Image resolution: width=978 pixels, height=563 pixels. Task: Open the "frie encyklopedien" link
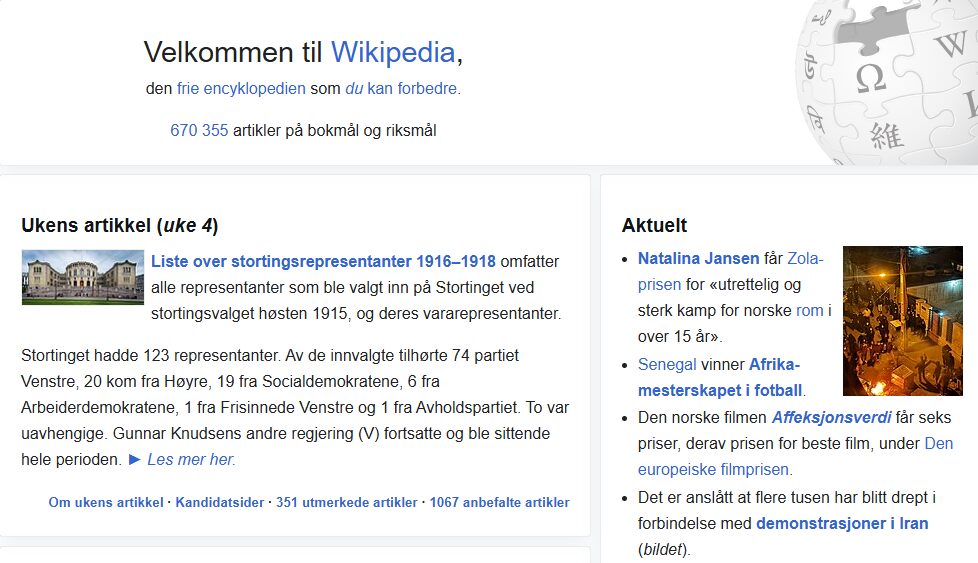(x=241, y=88)
